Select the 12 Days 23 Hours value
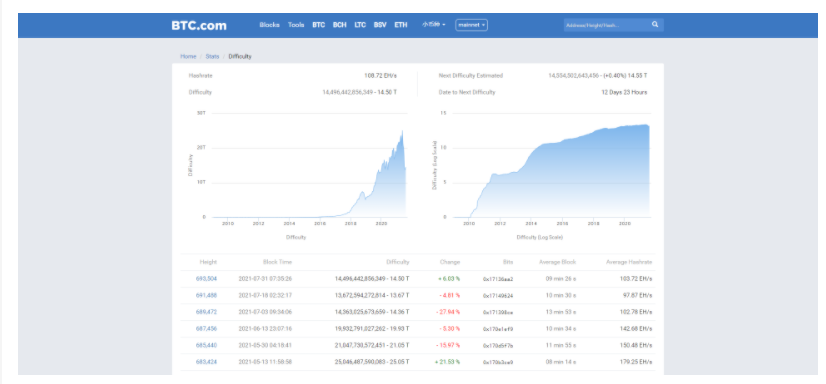Screen dimensions: 826x384 click(x=624, y=92)
